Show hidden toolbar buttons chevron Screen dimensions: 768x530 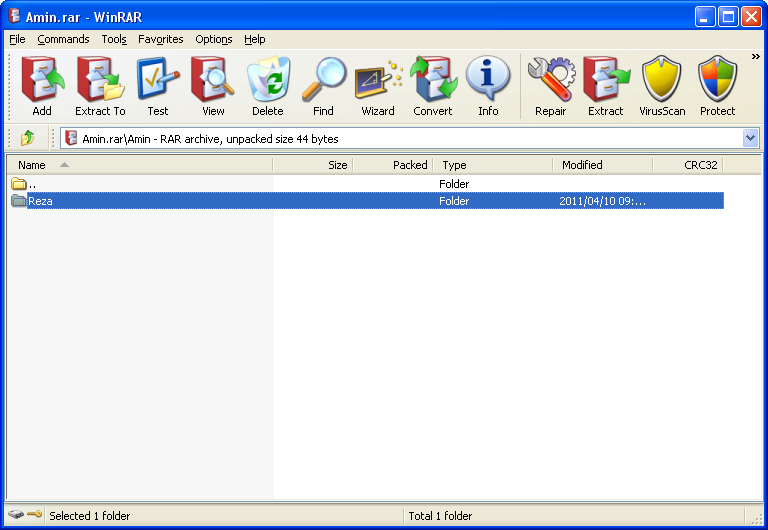coord(756,57)
